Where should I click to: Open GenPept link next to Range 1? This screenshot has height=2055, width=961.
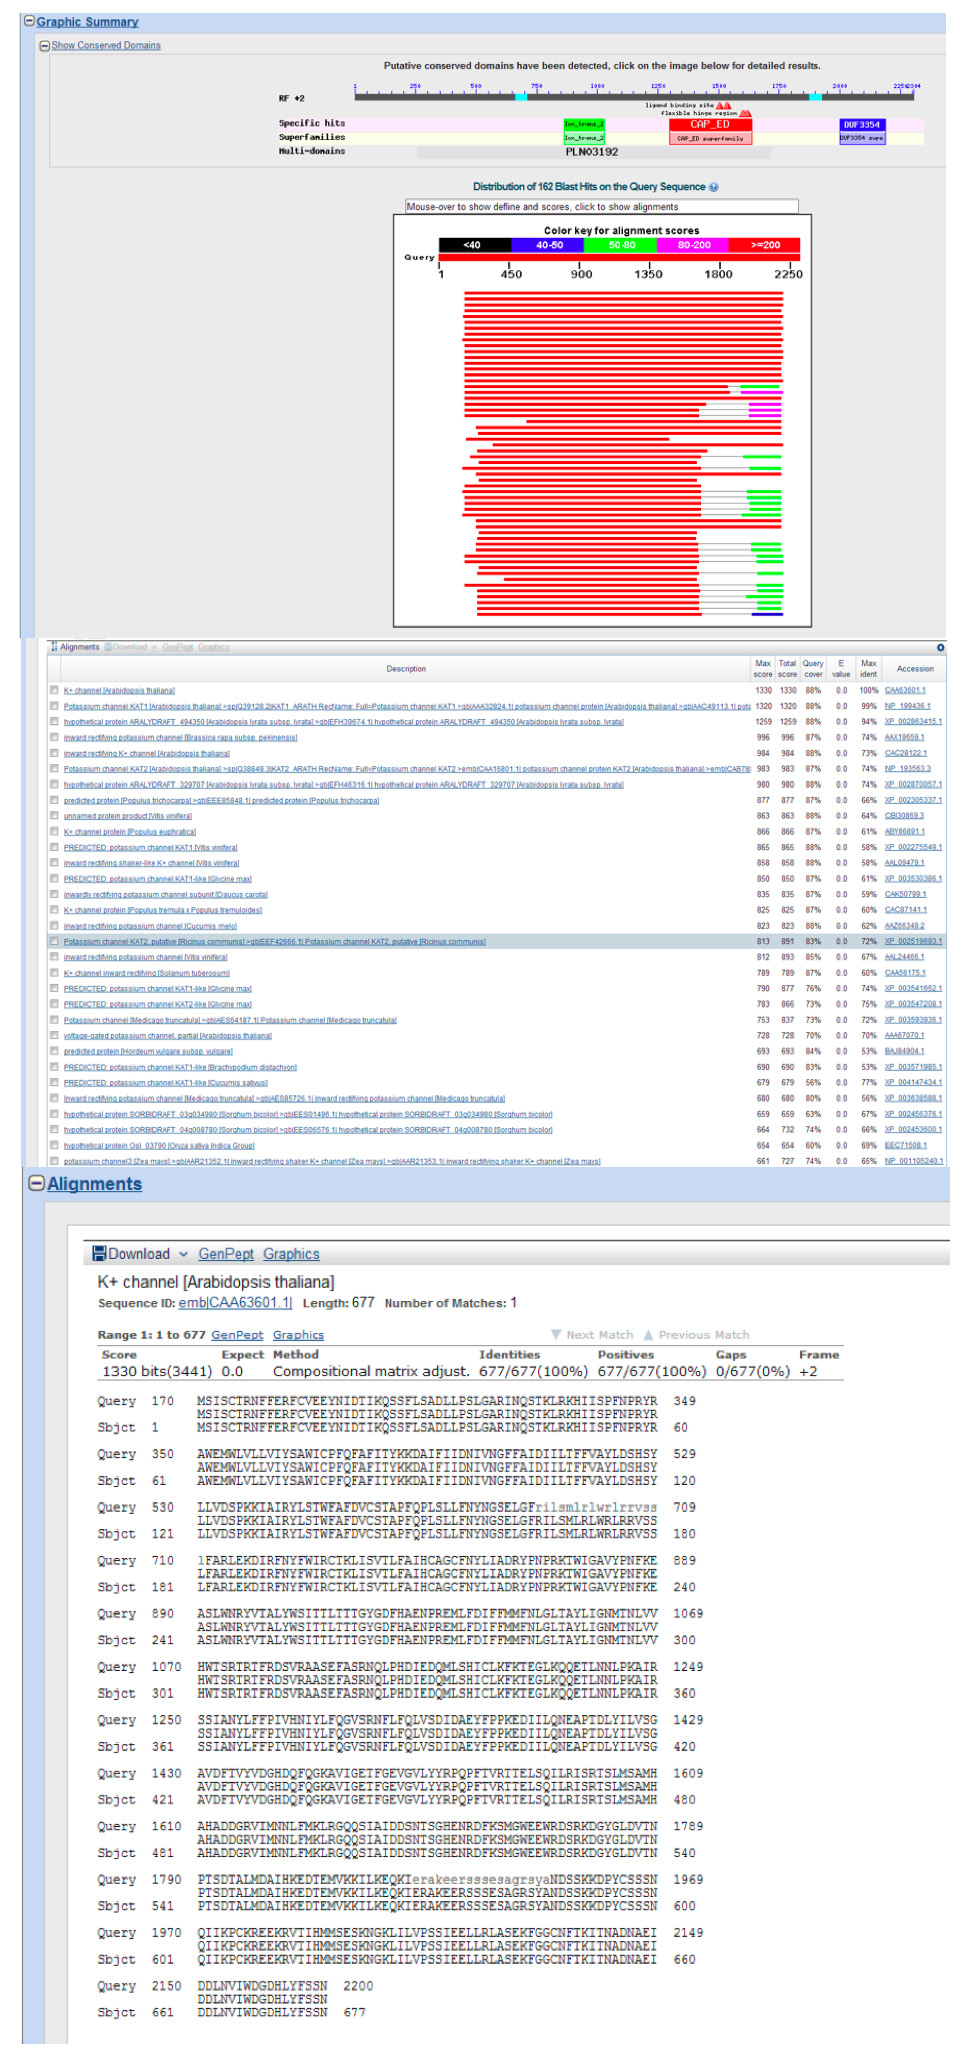(x=237, y=1335)
